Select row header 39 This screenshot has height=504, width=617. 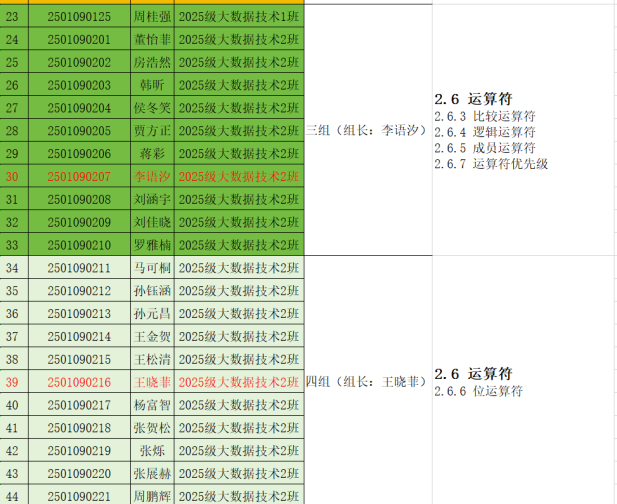pyautogui.click(x=12, y=382)
